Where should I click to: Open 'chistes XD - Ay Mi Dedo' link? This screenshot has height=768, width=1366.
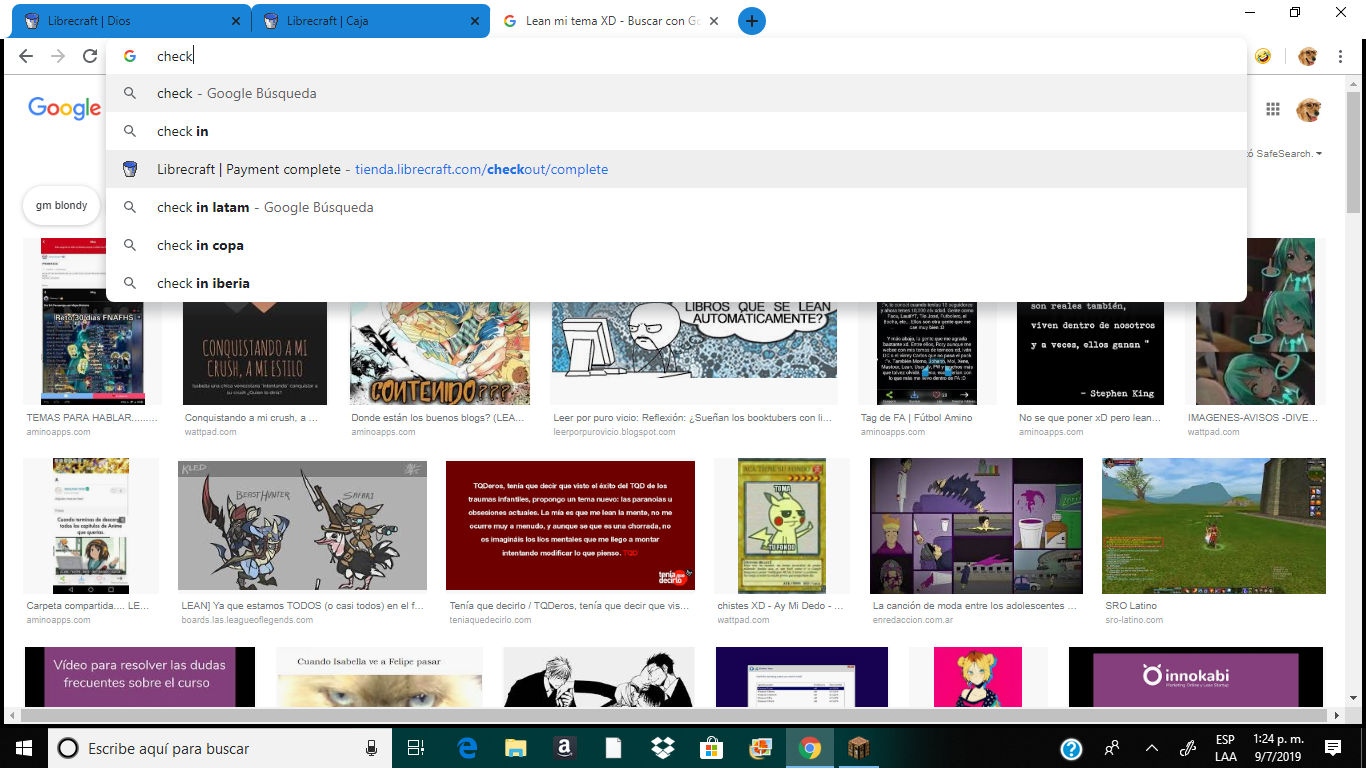click(780, 606)
